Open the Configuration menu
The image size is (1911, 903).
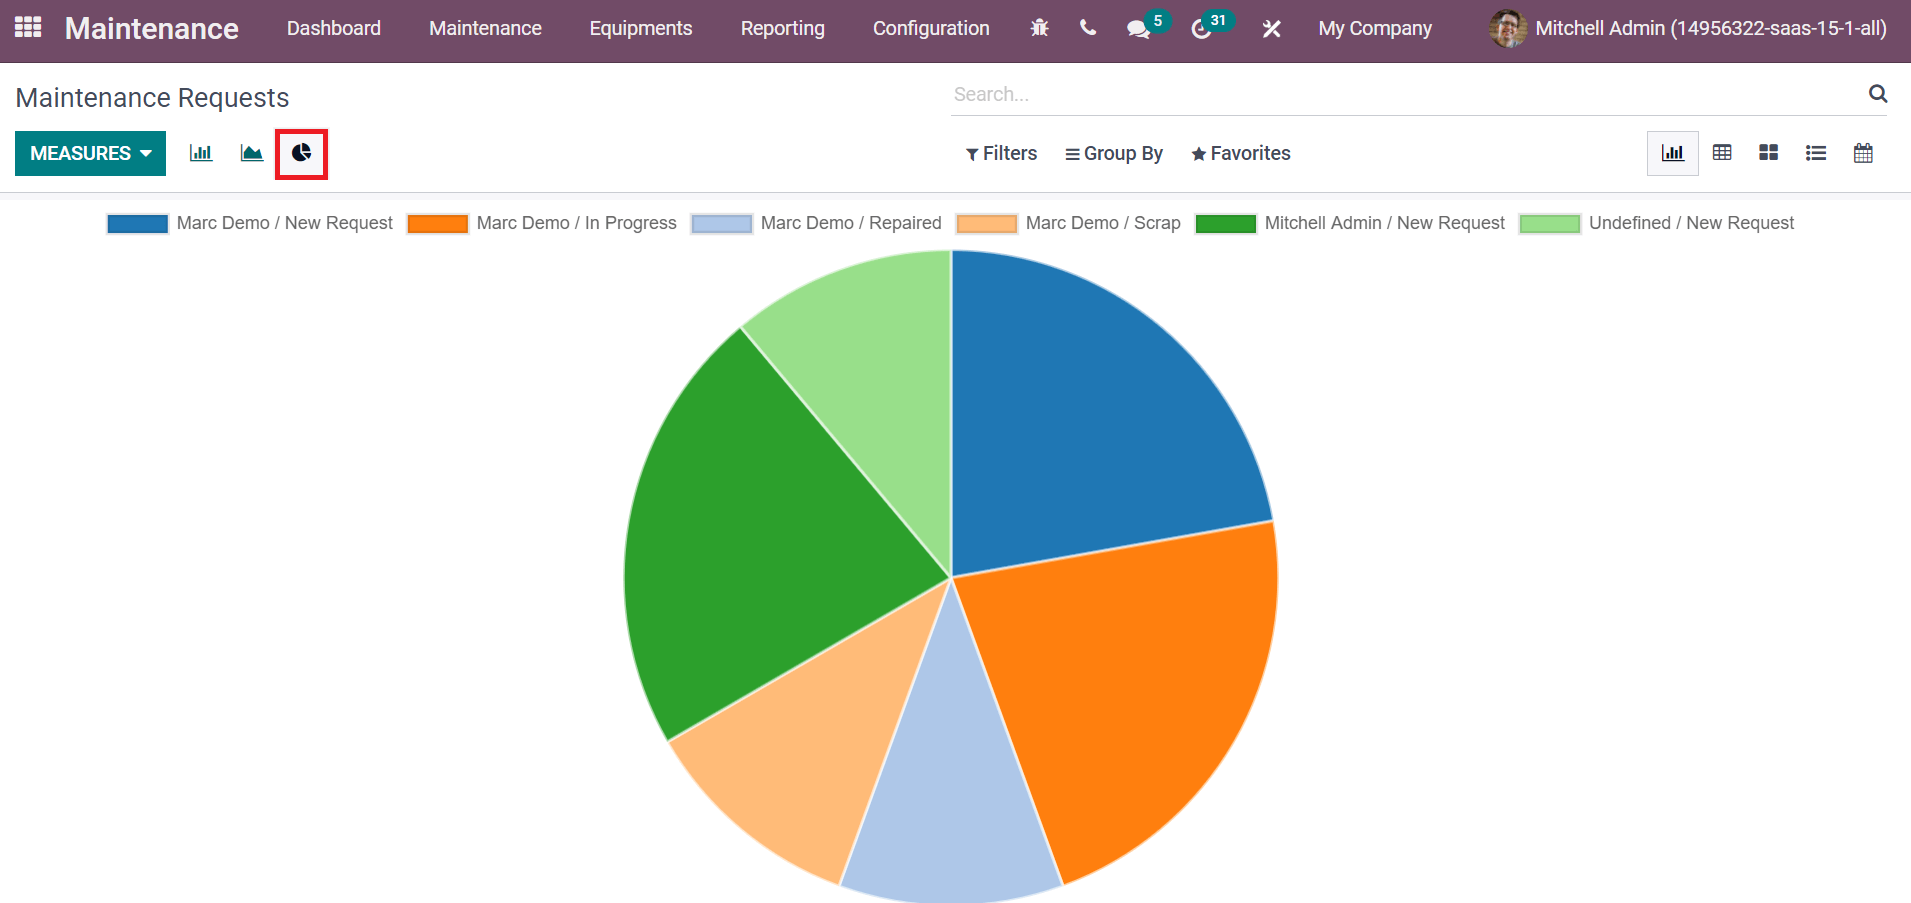pyautogui.click(x=931, y=28)
